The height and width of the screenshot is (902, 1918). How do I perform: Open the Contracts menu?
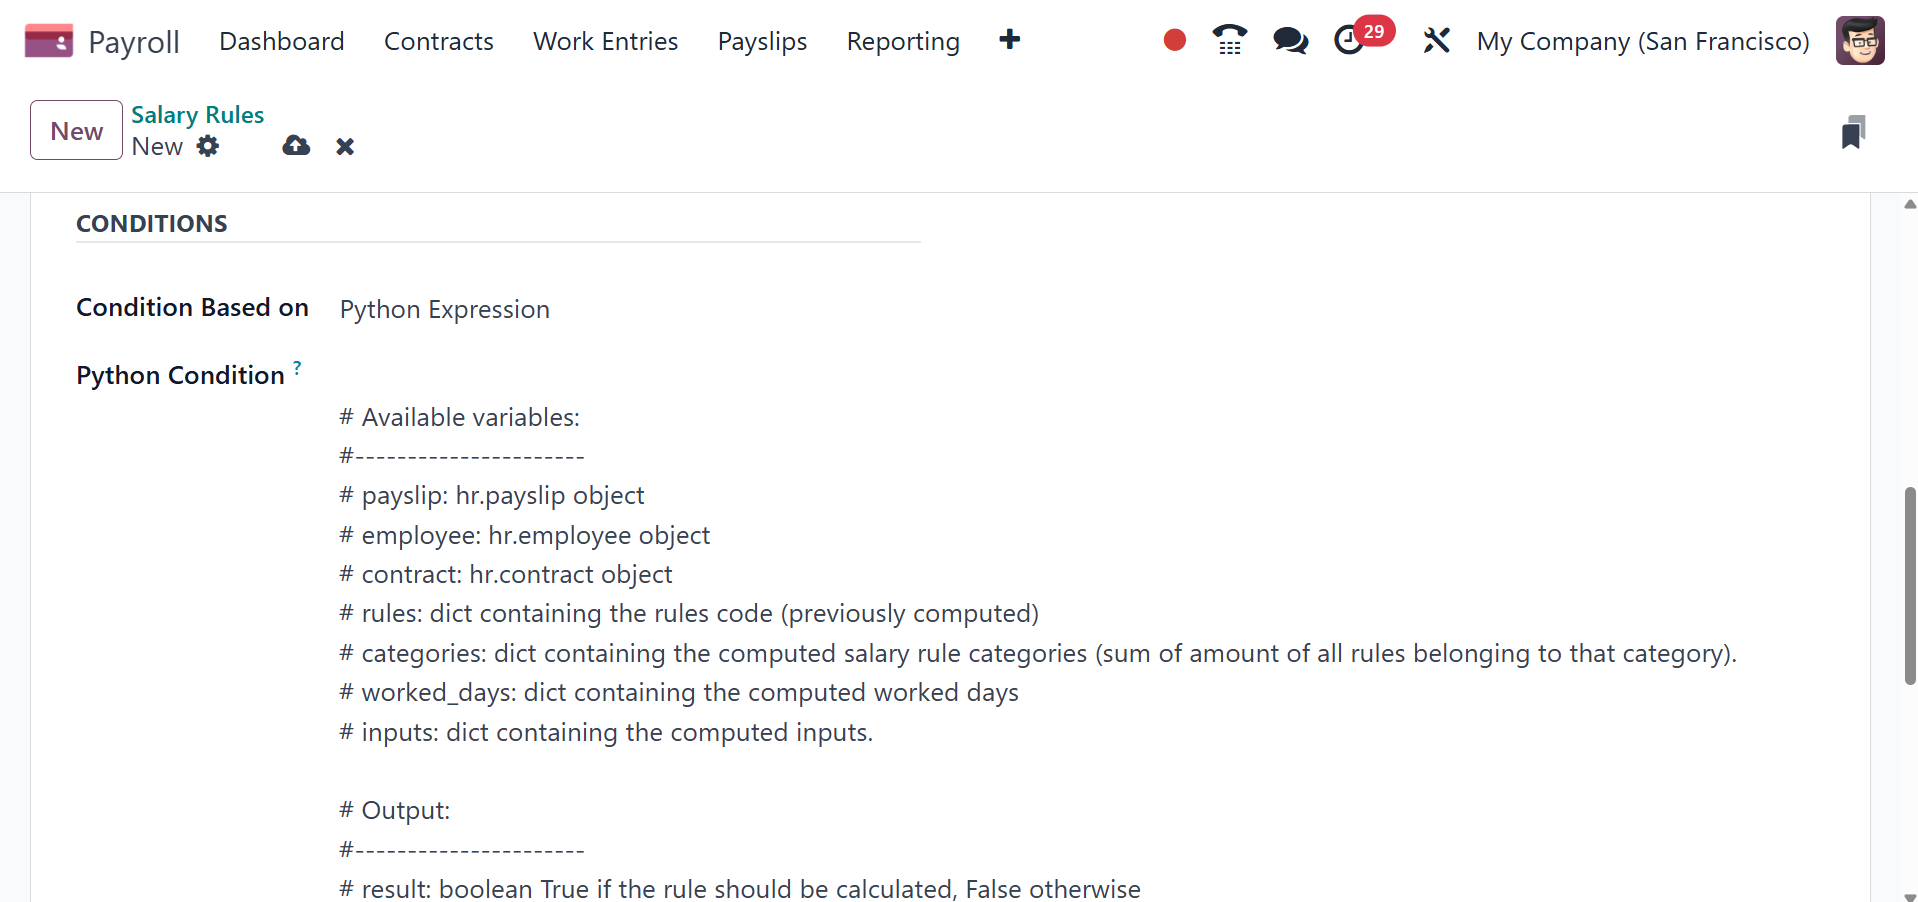click(438, 41)
